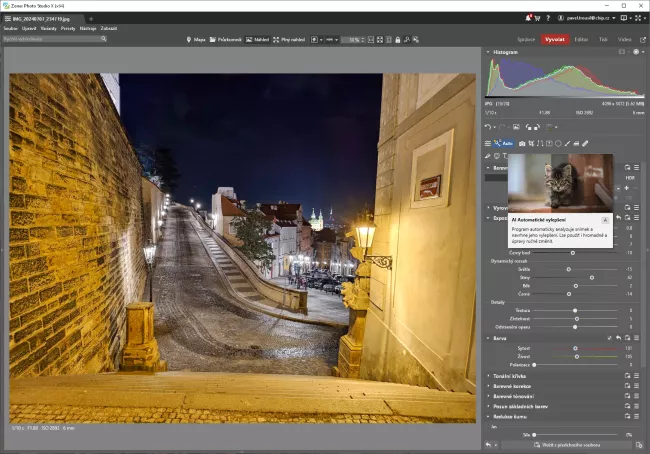The height and width of the screenshot is (454, 650).
Task: Click the Sytost slider handle
Action: point(574,348)
